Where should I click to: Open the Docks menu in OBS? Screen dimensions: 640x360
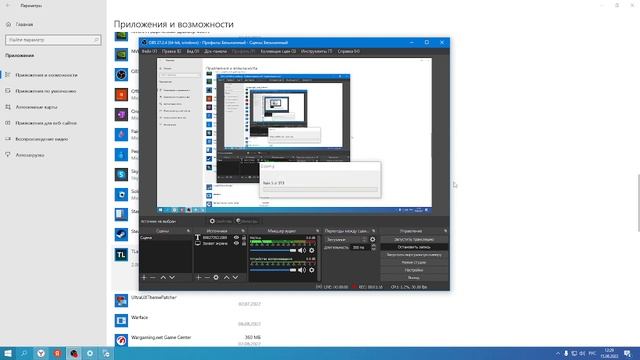pyautogui.click(x=215, y=51)
